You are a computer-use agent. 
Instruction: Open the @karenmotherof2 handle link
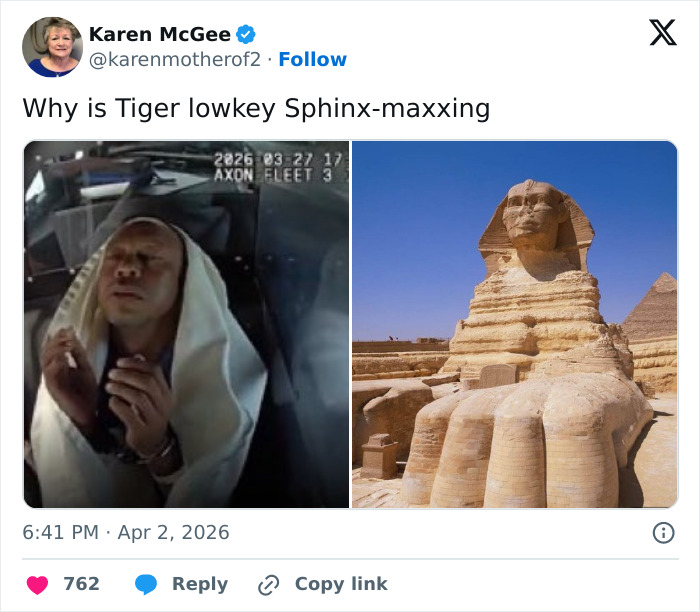click(175, 60)
